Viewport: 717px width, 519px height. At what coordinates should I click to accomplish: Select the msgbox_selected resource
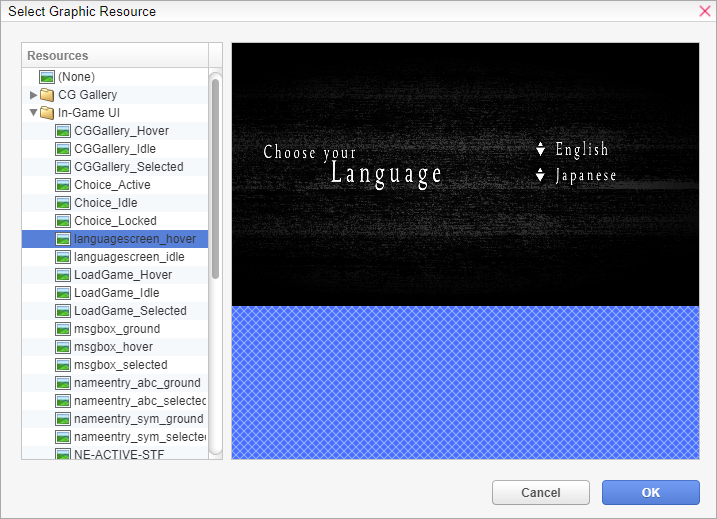point(121,365)
